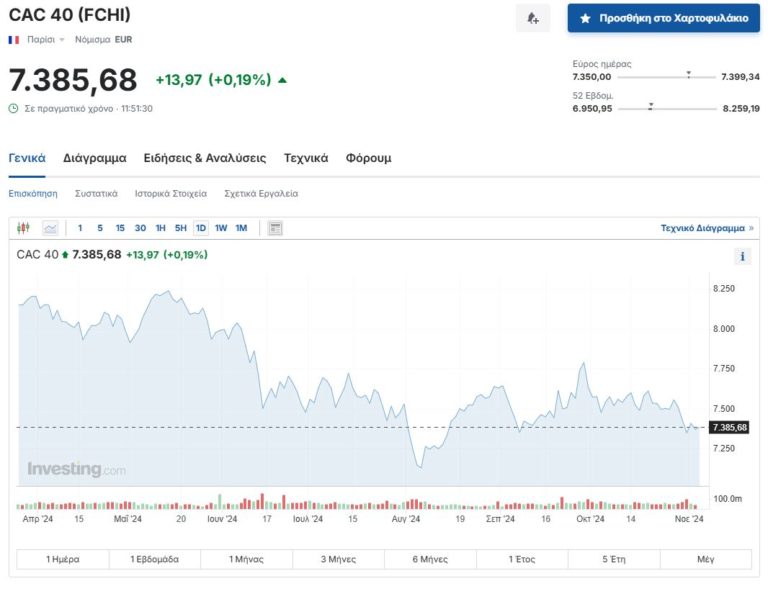768x599 pixels.
Task: Toggle the 1D chart interval
Action: pyautogui.click(x=201, y=228)
